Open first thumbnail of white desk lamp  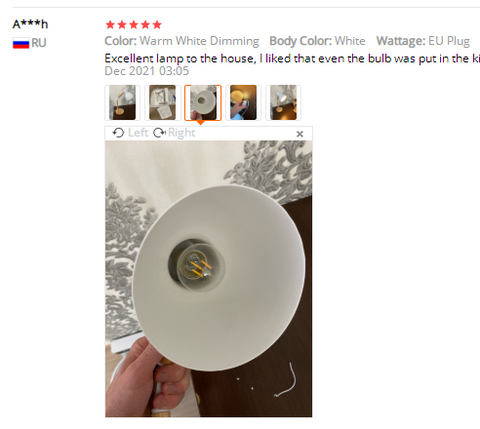pos(122,103)
